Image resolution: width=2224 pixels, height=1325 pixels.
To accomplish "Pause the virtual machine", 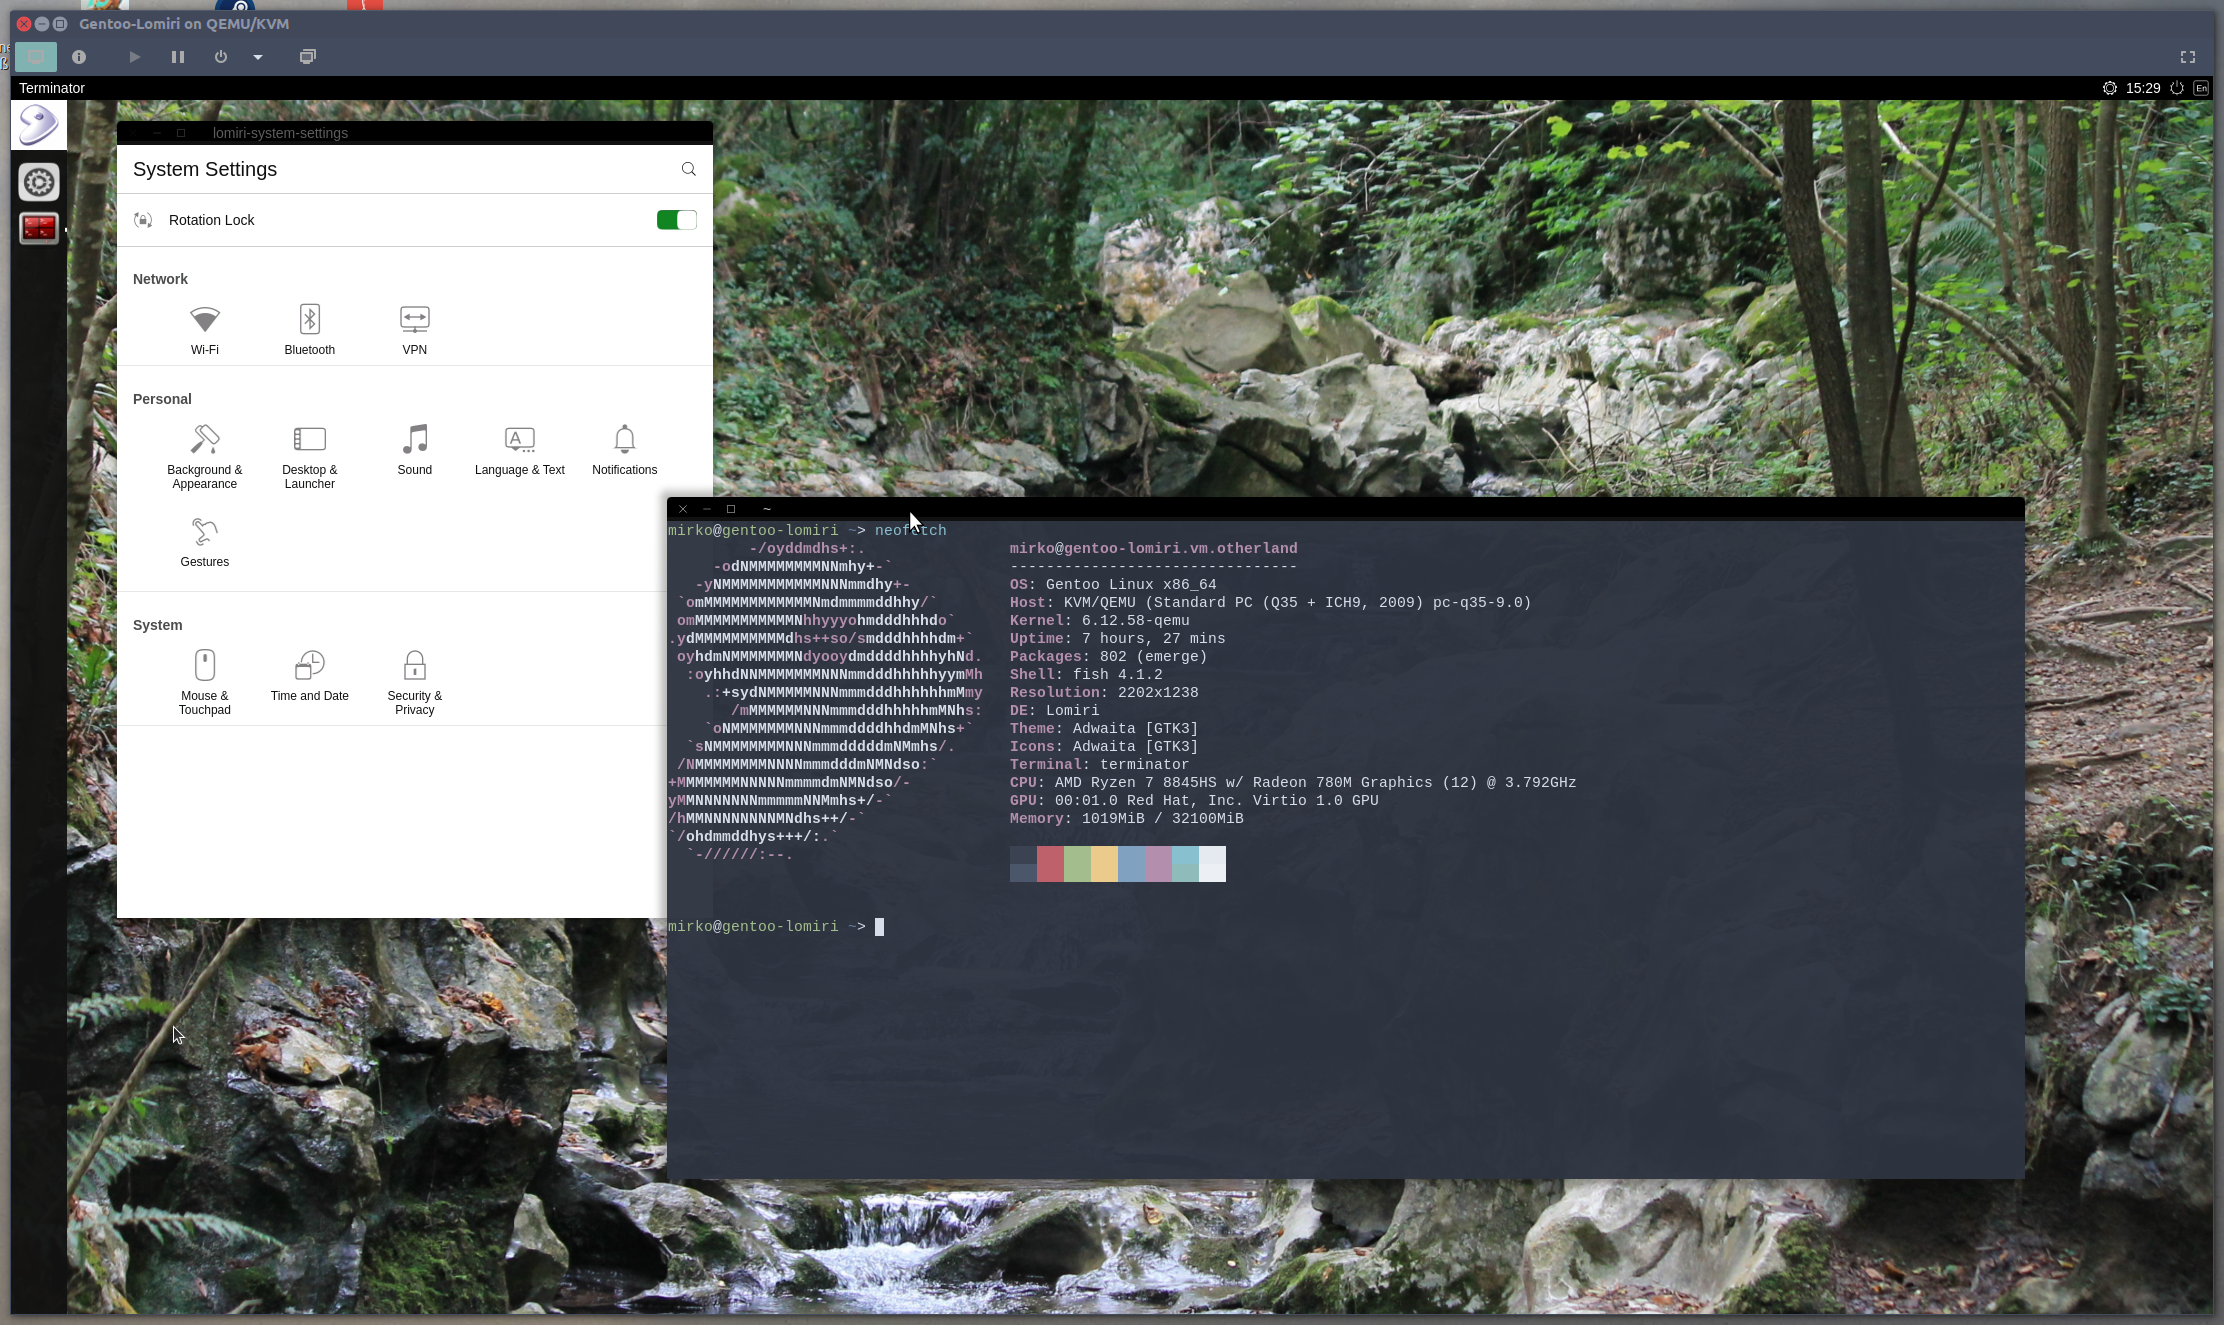I will [x=178, y=57].
